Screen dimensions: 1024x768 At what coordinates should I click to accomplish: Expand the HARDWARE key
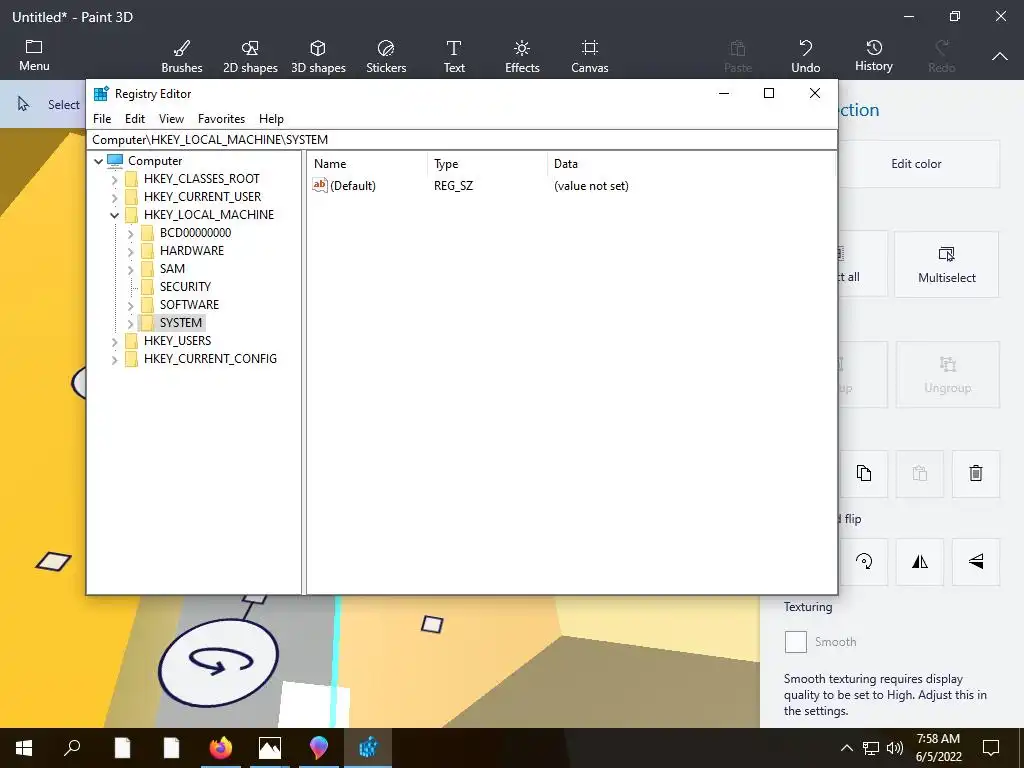click(x=131, y=251)
